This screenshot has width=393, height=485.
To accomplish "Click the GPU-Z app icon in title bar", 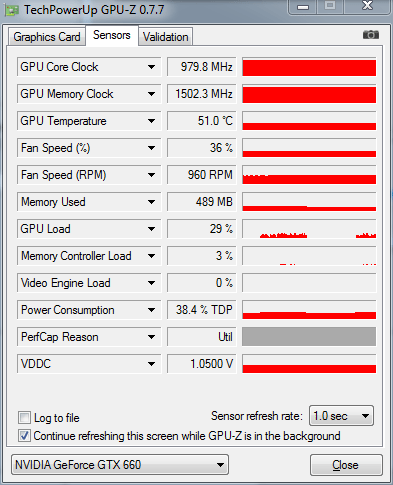I will [11, 11].
